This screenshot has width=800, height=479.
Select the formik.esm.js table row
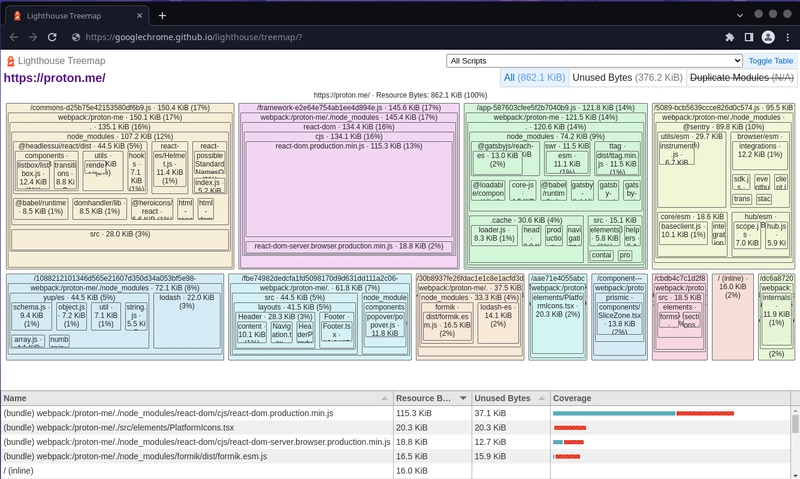tap(396, 456)
